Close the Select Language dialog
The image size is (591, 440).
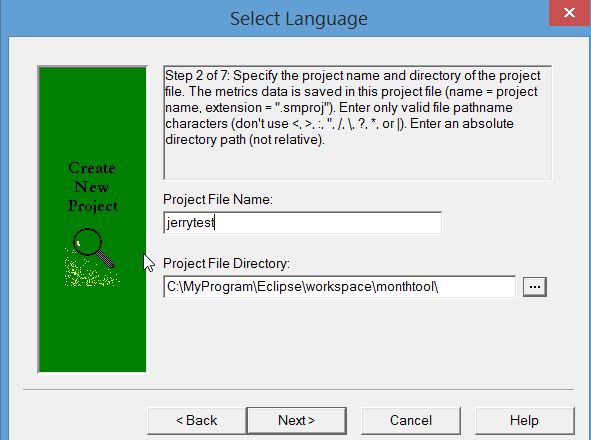coord(570,12)
